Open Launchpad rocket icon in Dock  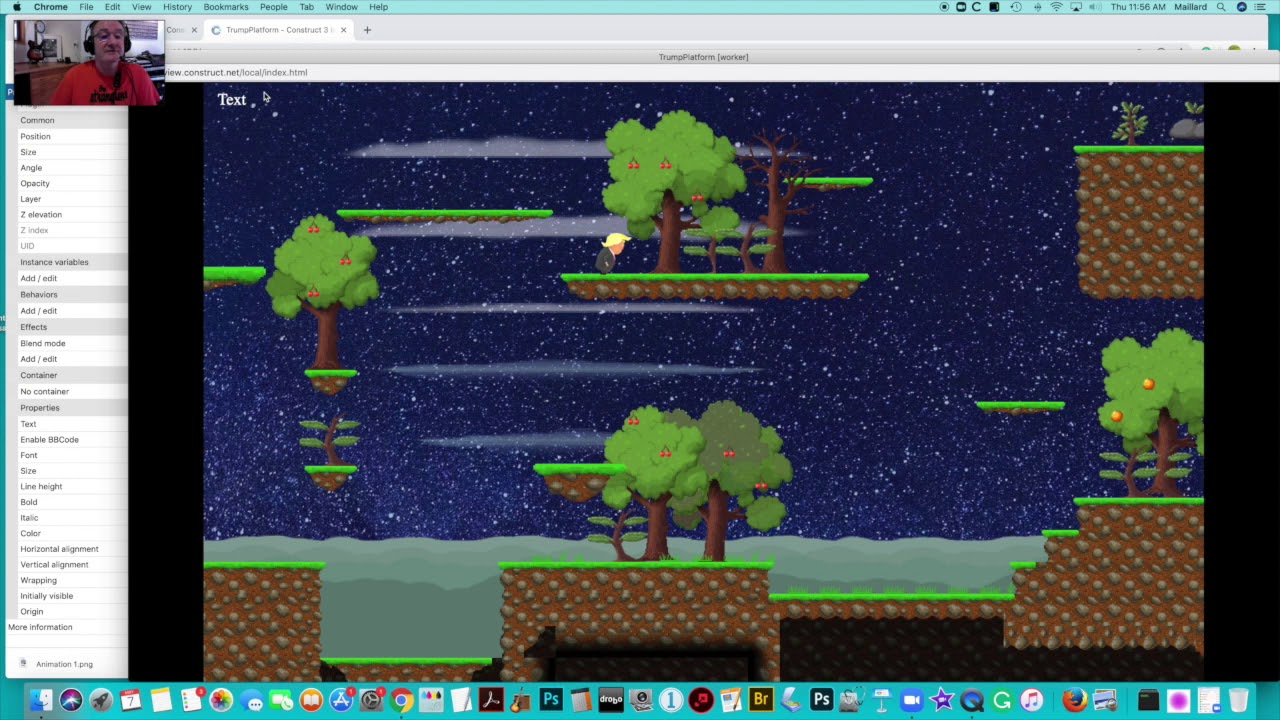tap(100, 700)
